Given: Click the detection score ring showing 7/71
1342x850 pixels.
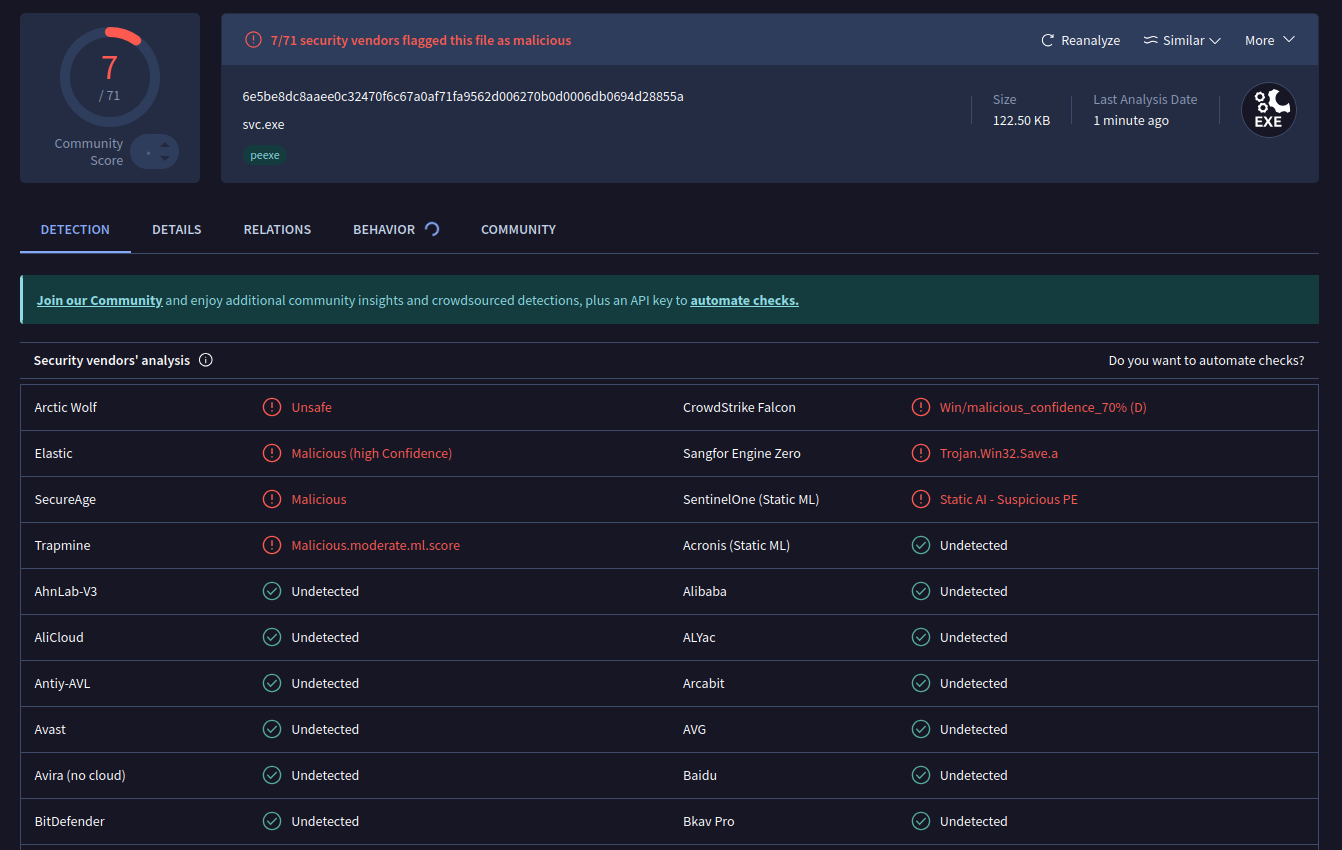Looking at the screenshot, I should (x=109, y=77).
